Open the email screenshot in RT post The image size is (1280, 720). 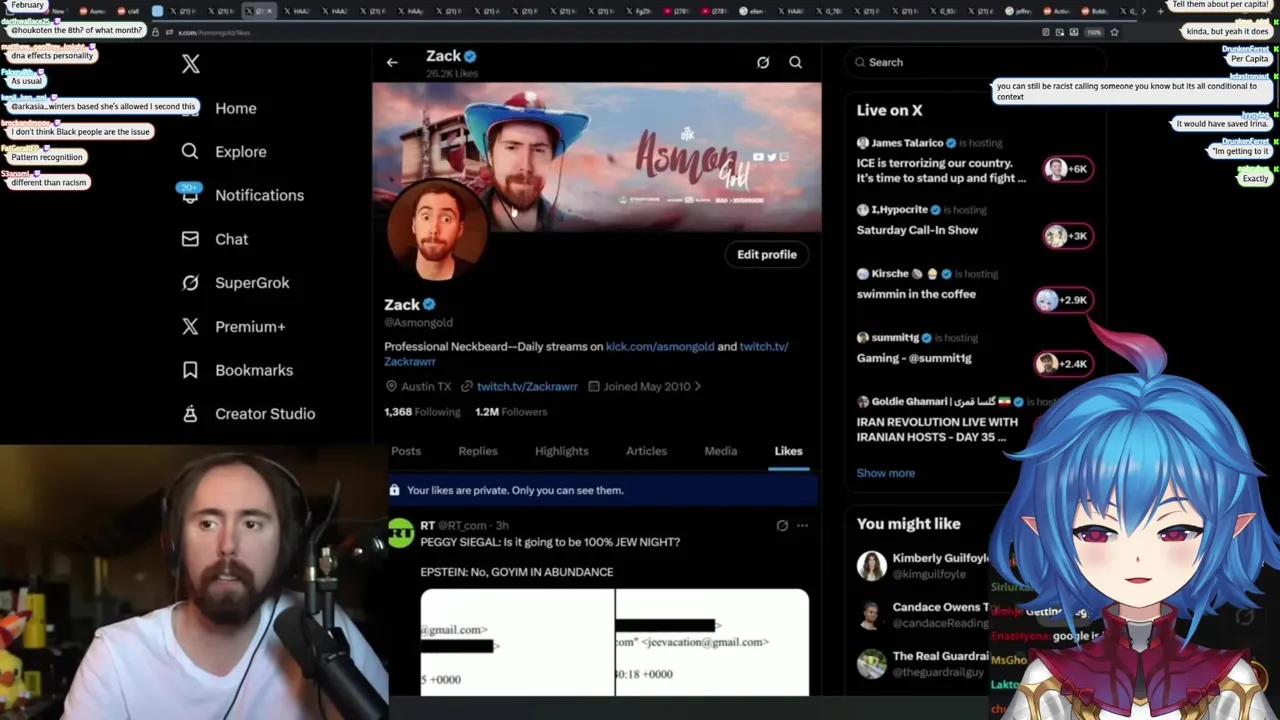(x=614, y=642)
